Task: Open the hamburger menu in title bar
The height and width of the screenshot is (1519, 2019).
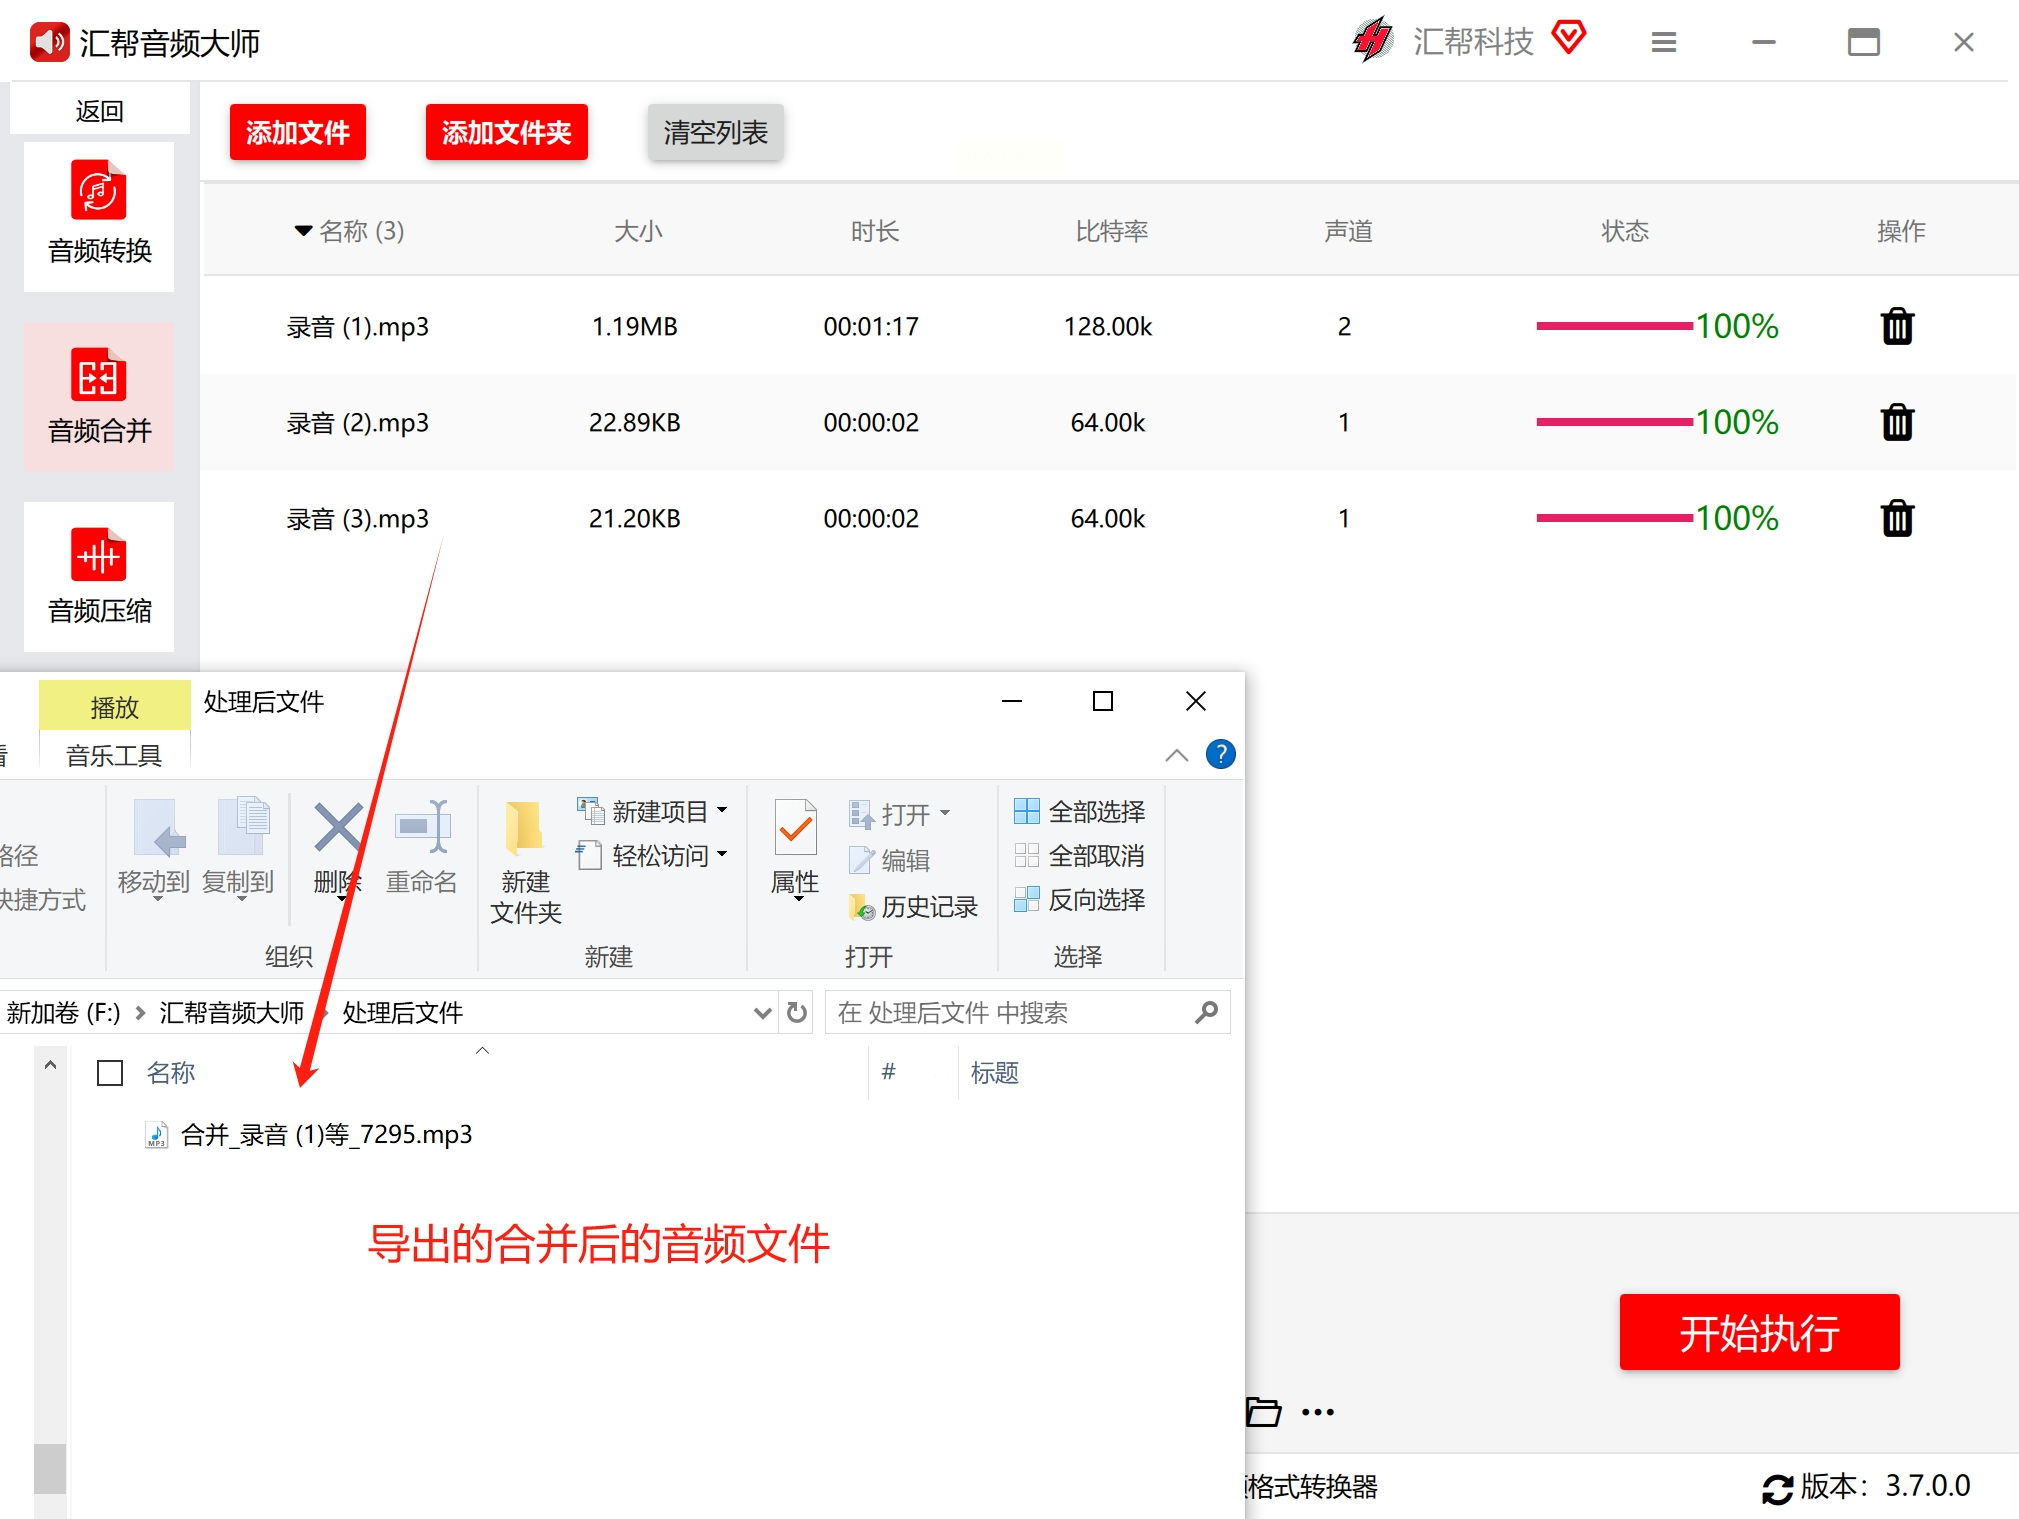Action: click(x=1664, y=42)
